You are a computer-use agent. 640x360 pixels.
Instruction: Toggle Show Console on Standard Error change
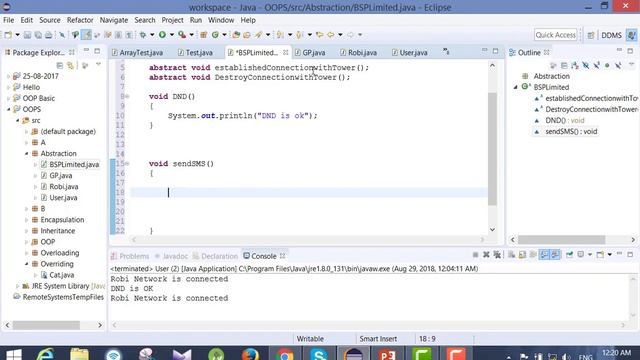click(x=555, y=255)
